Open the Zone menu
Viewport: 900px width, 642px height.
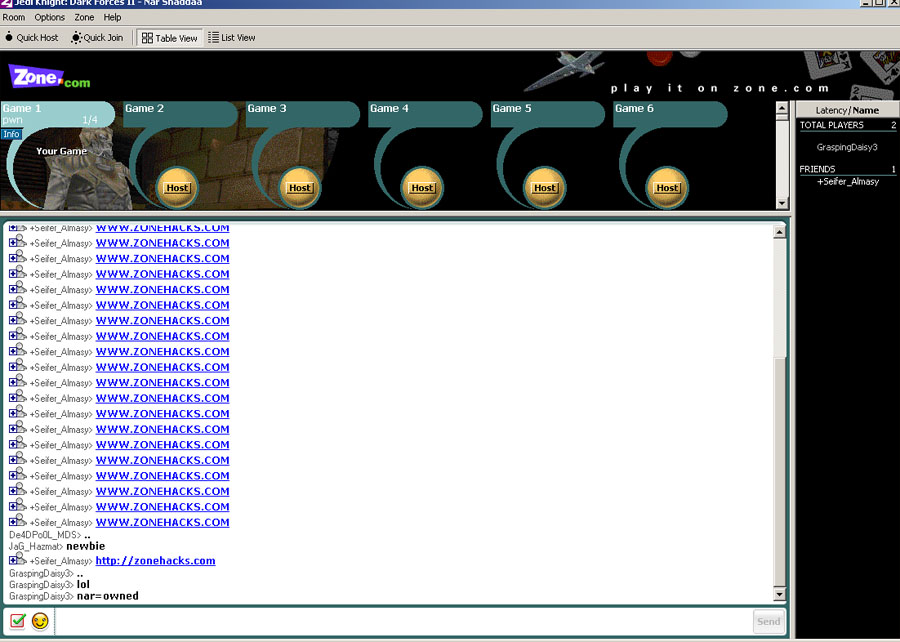click(x=84, y=17)
